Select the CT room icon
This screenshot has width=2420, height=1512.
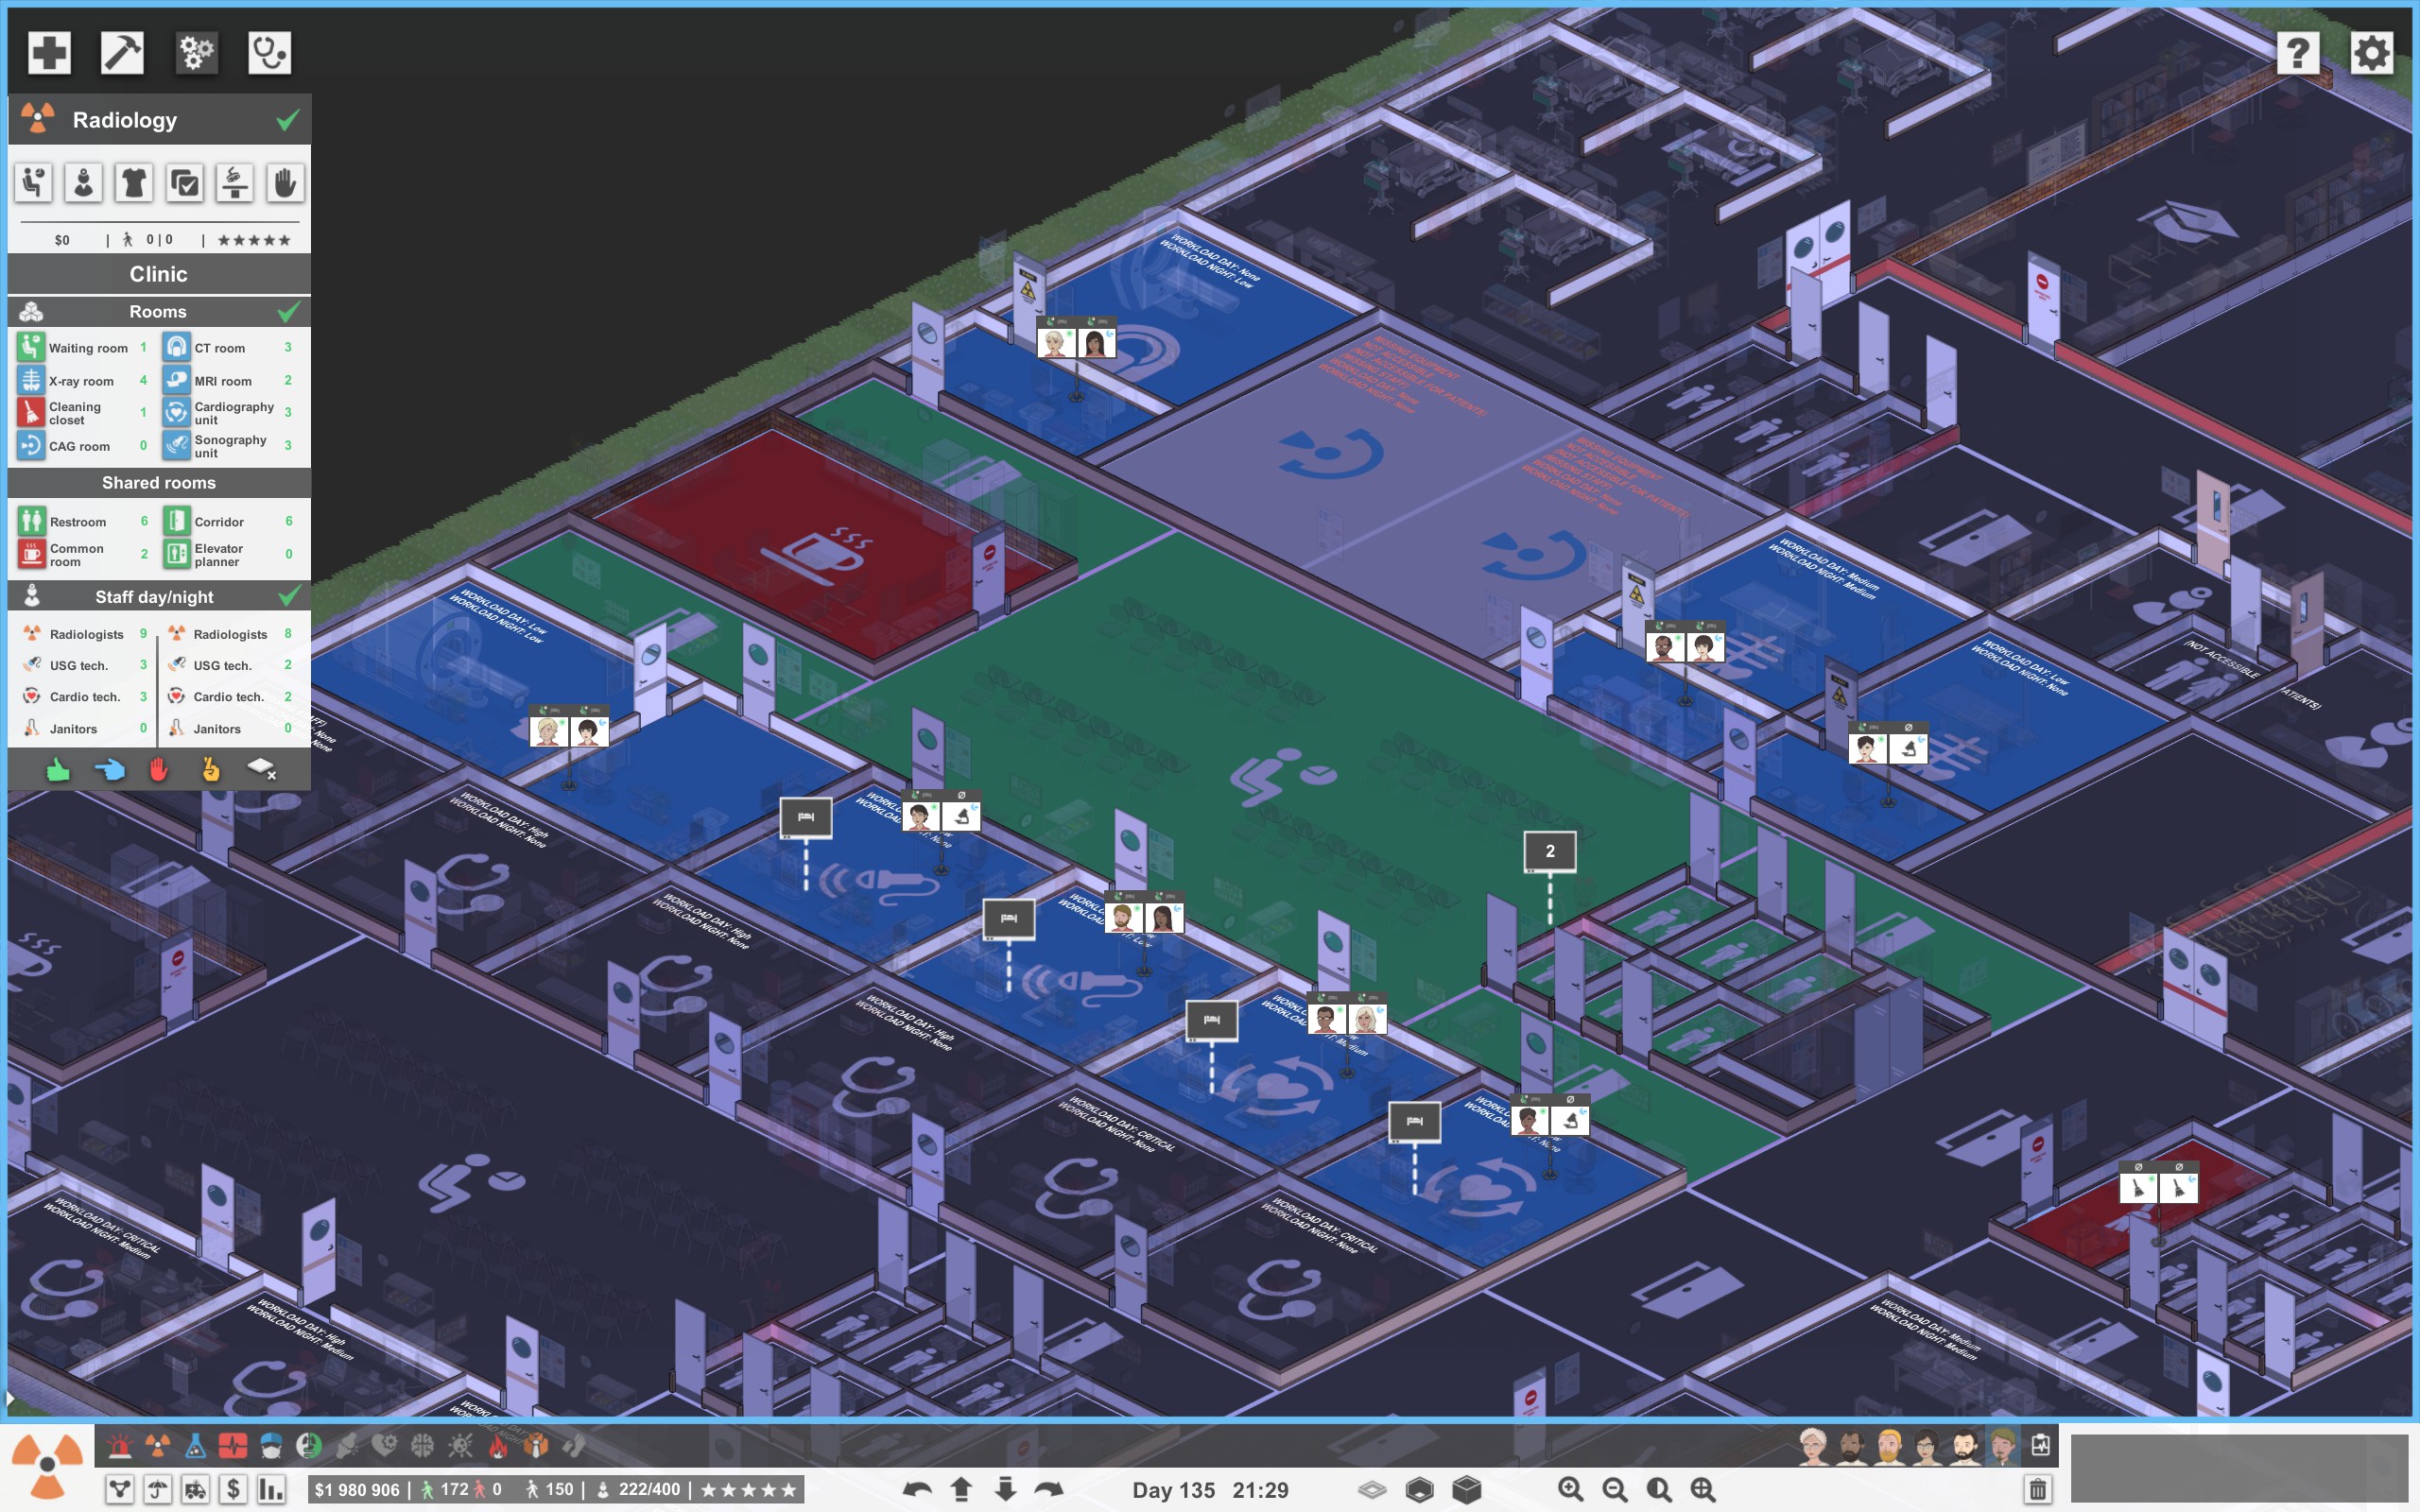176,347
